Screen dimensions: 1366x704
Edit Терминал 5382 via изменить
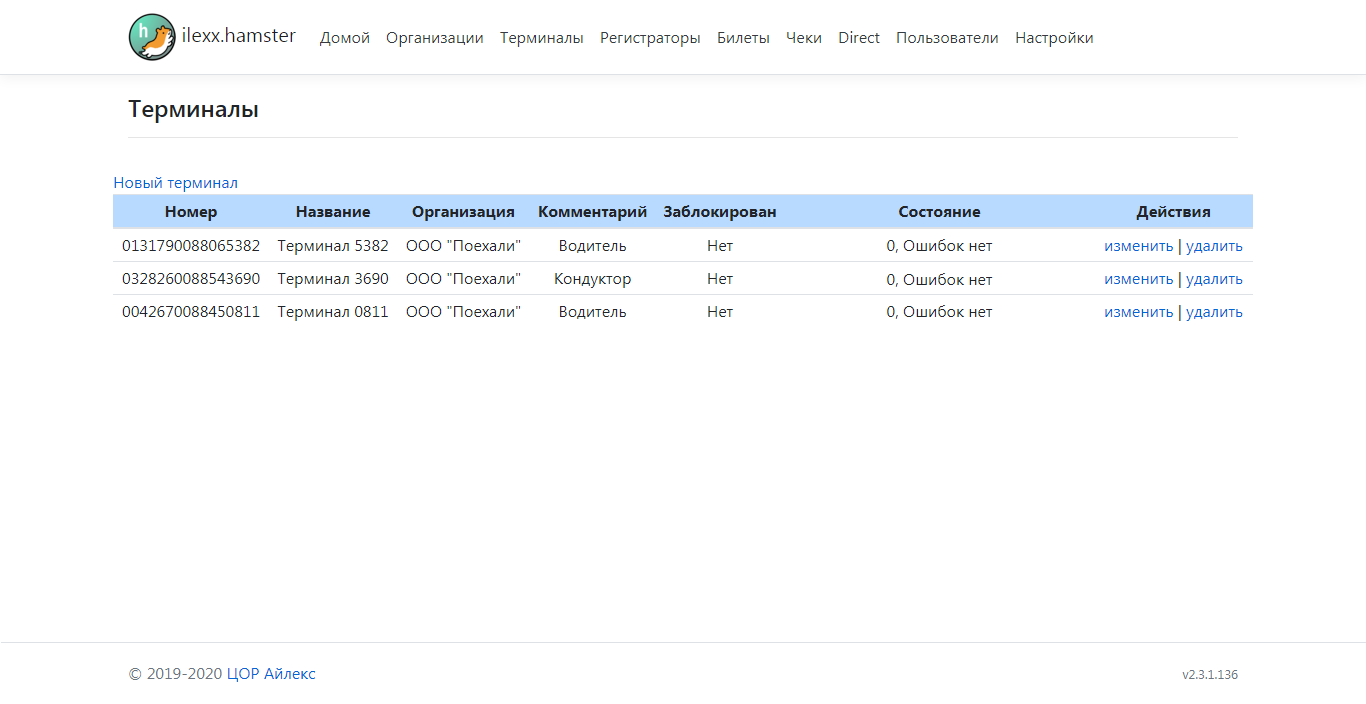point(1138,246)
